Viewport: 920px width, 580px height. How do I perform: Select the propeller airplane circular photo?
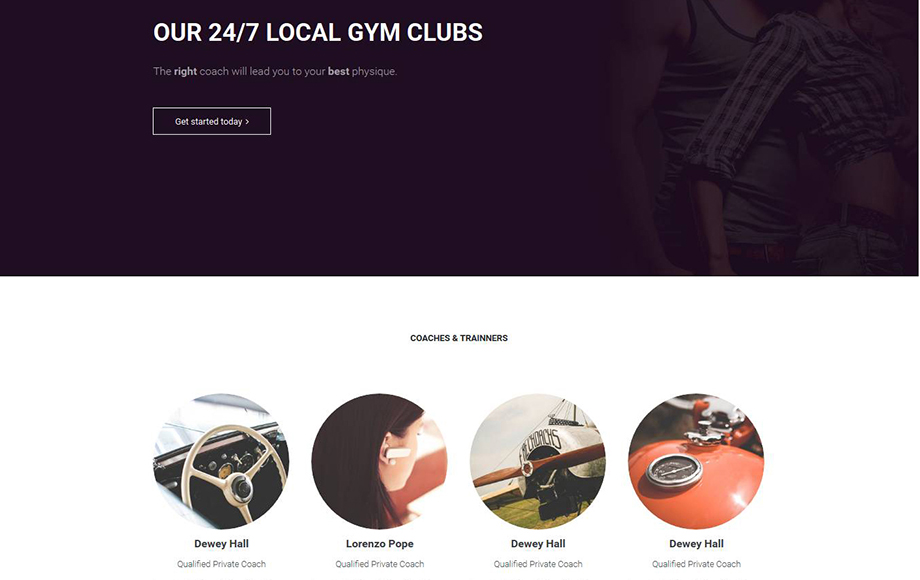[x=538, y=461]
